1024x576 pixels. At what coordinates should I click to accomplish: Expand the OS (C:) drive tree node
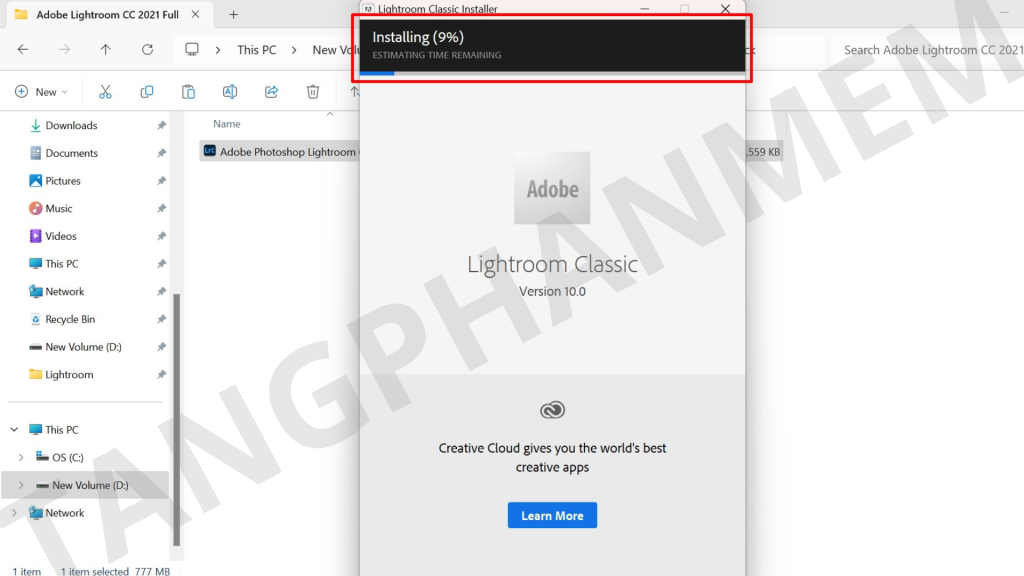21,458
